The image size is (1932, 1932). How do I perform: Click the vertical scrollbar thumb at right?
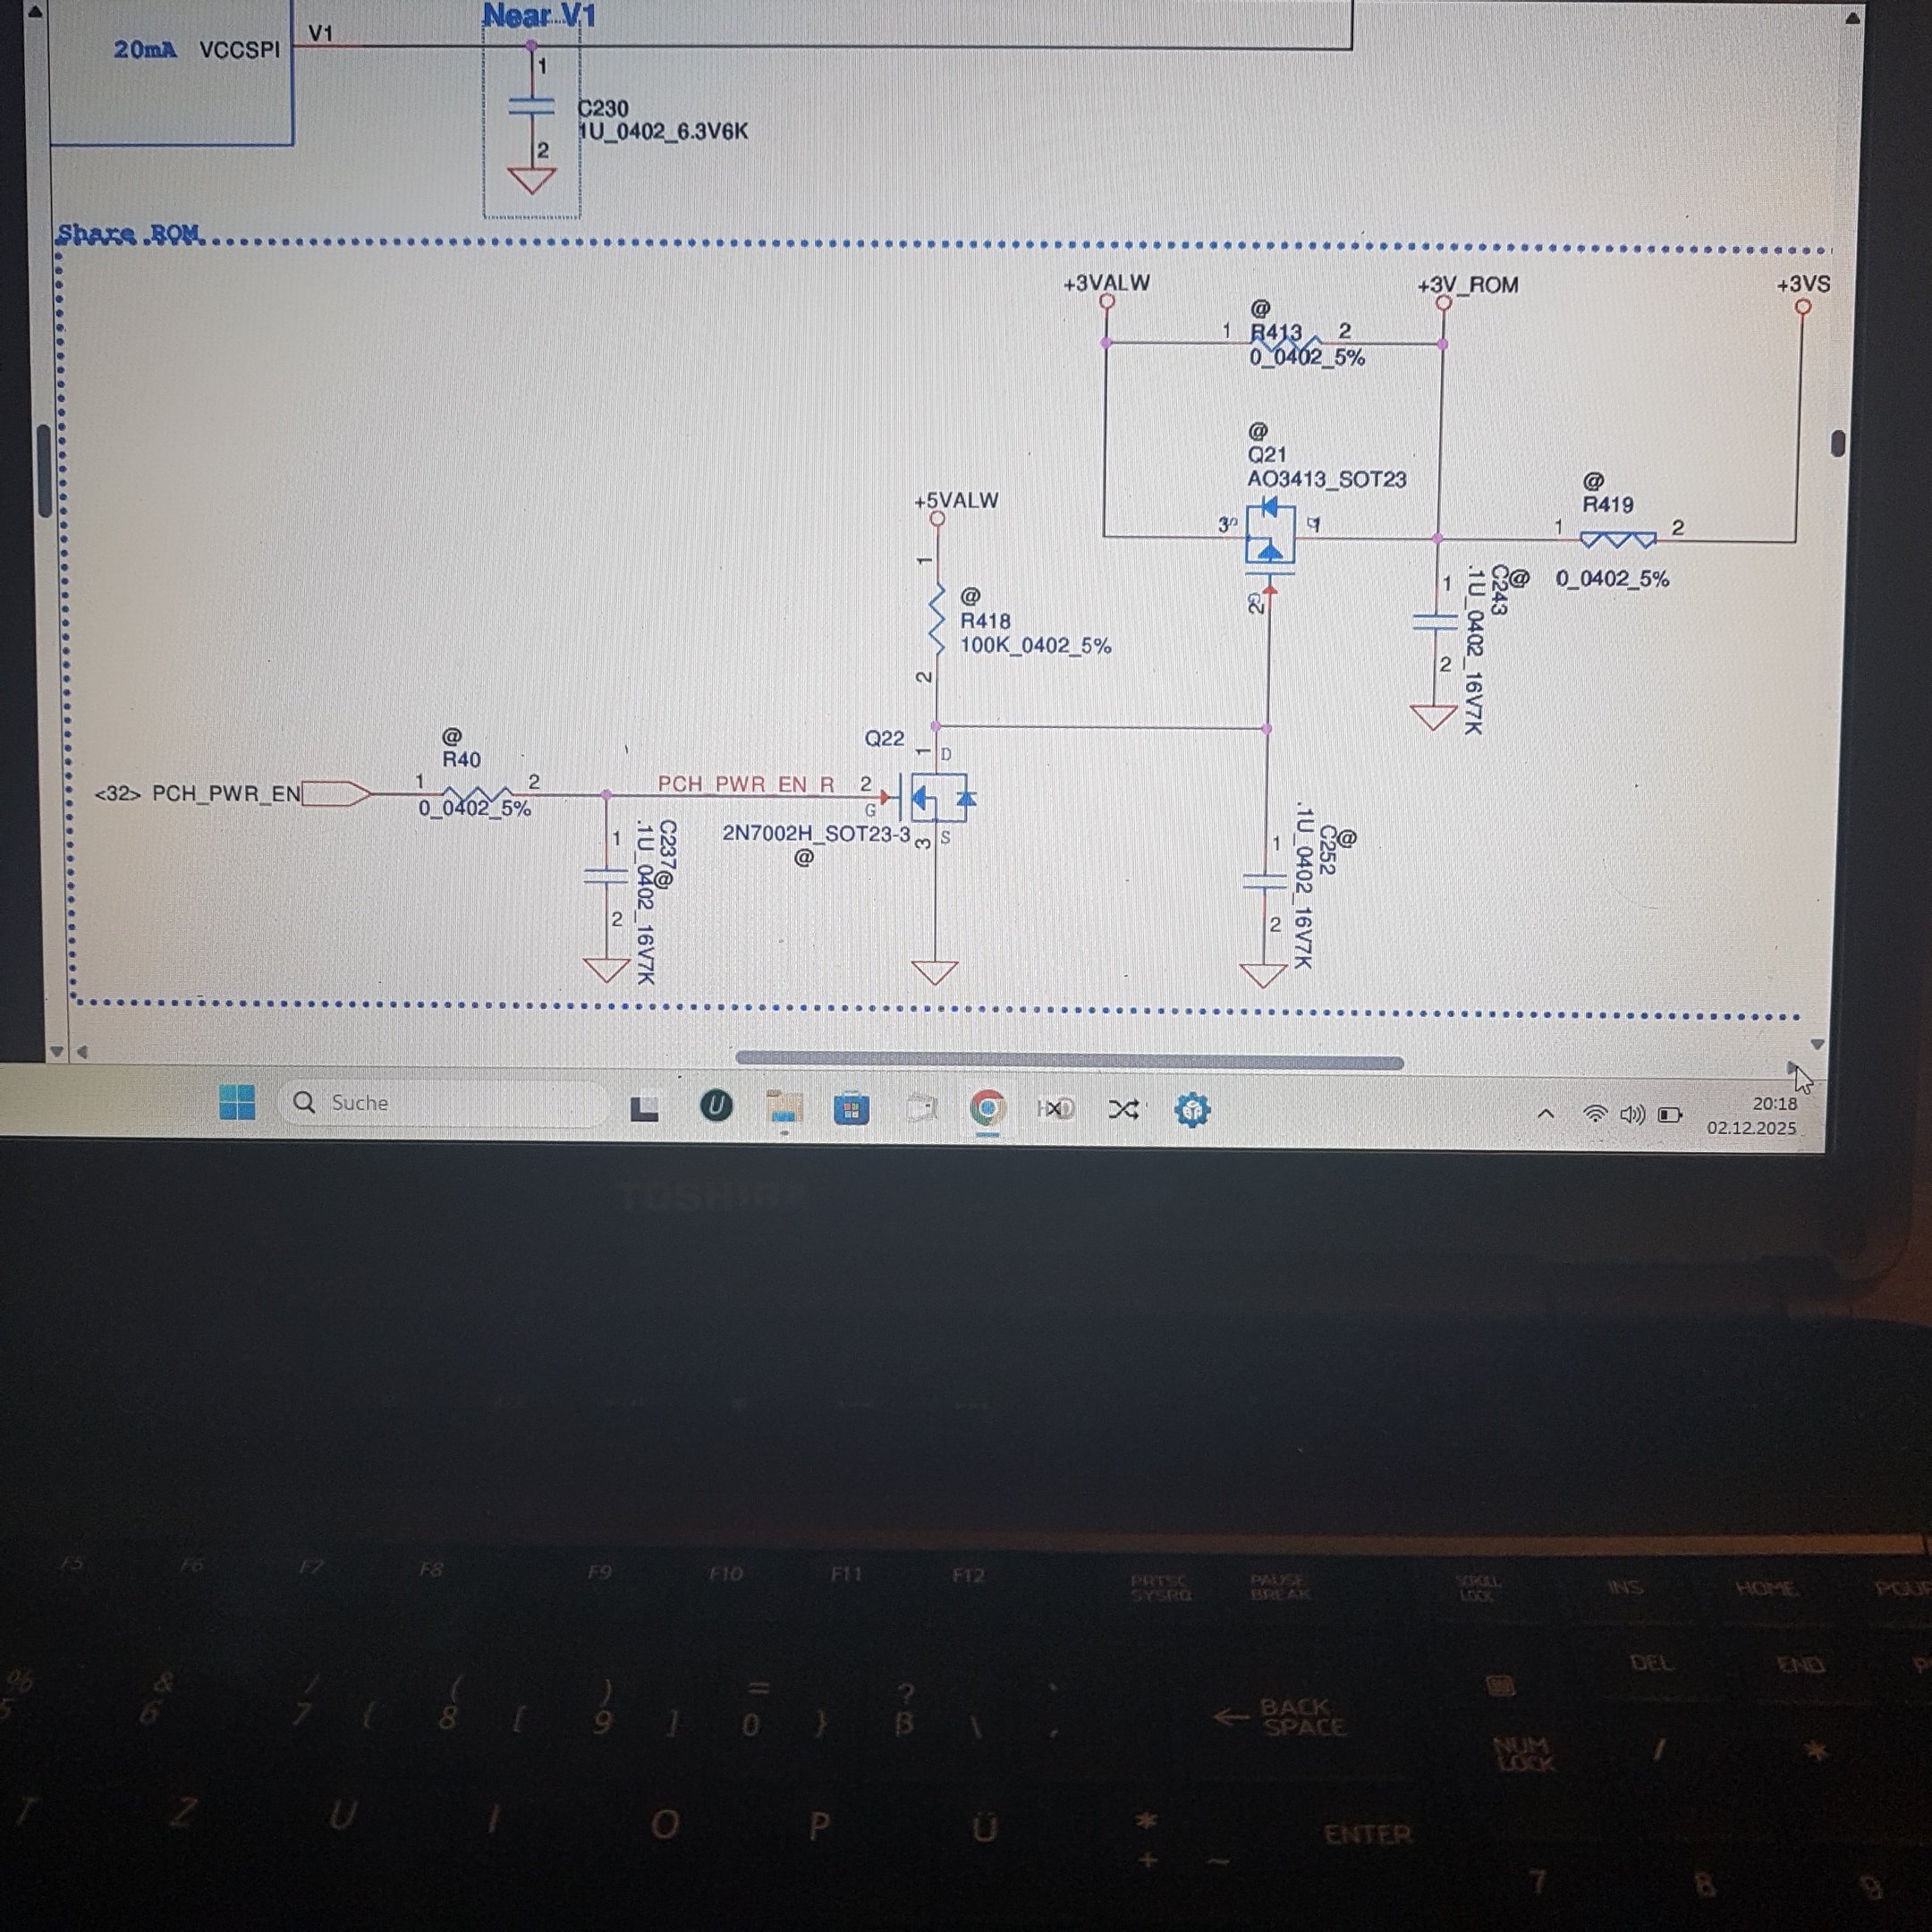[x=1838, y=443]
